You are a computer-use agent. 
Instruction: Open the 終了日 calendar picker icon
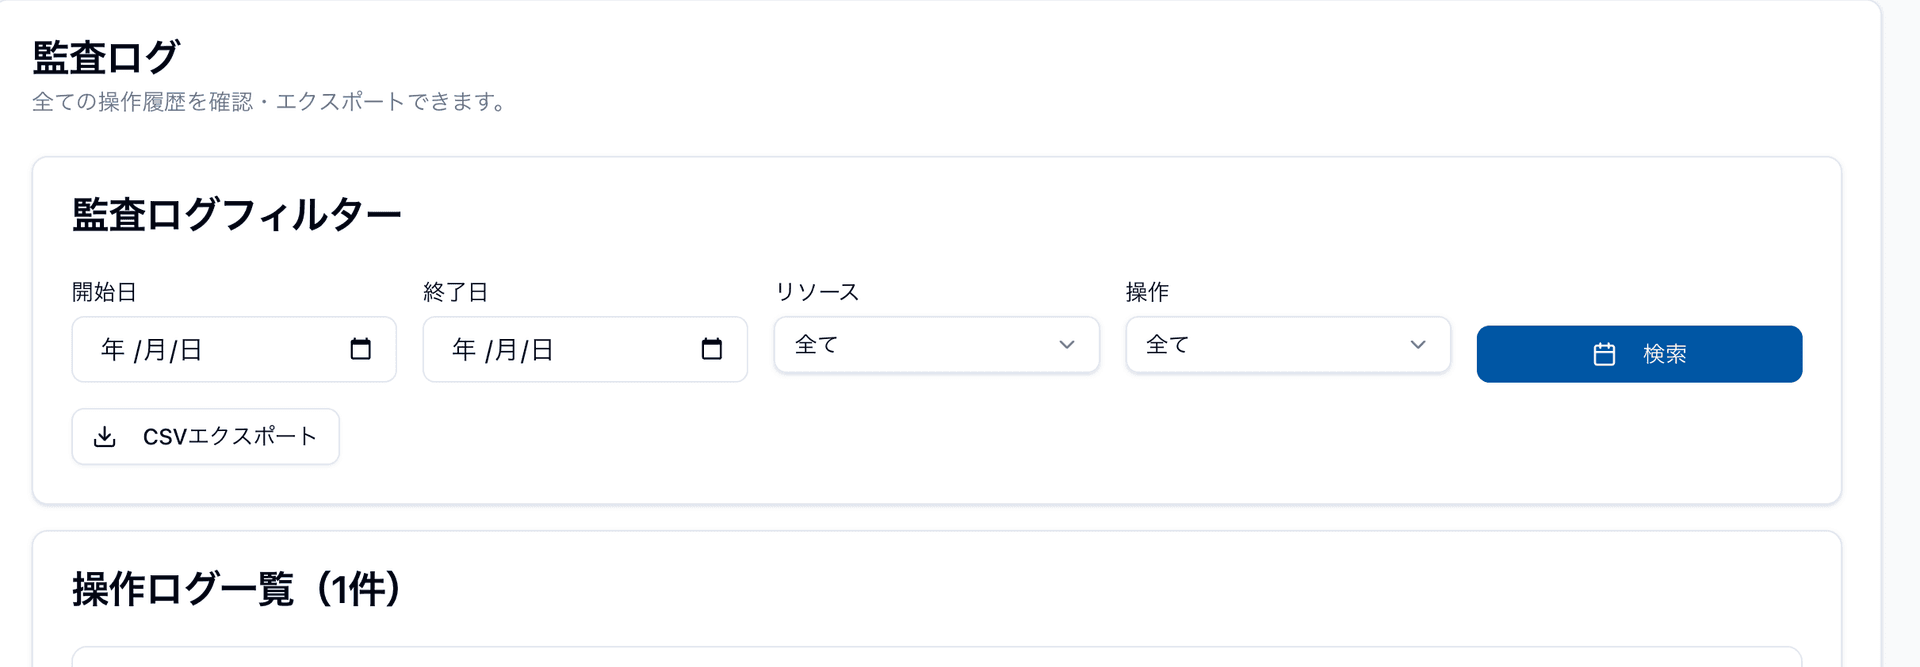coord(712,349)
